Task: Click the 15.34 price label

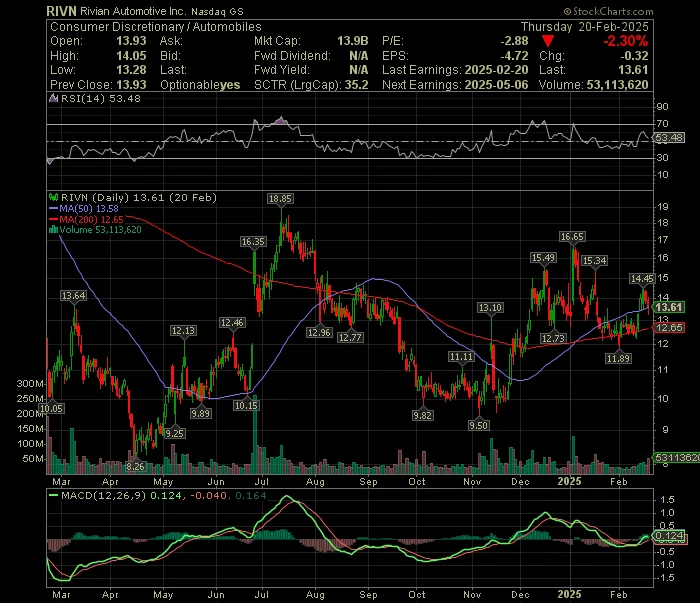Action: (595, 261)
